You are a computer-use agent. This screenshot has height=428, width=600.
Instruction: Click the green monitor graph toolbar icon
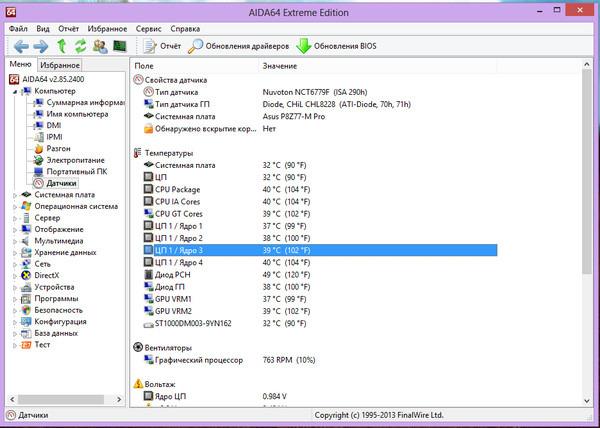point(120,46)
